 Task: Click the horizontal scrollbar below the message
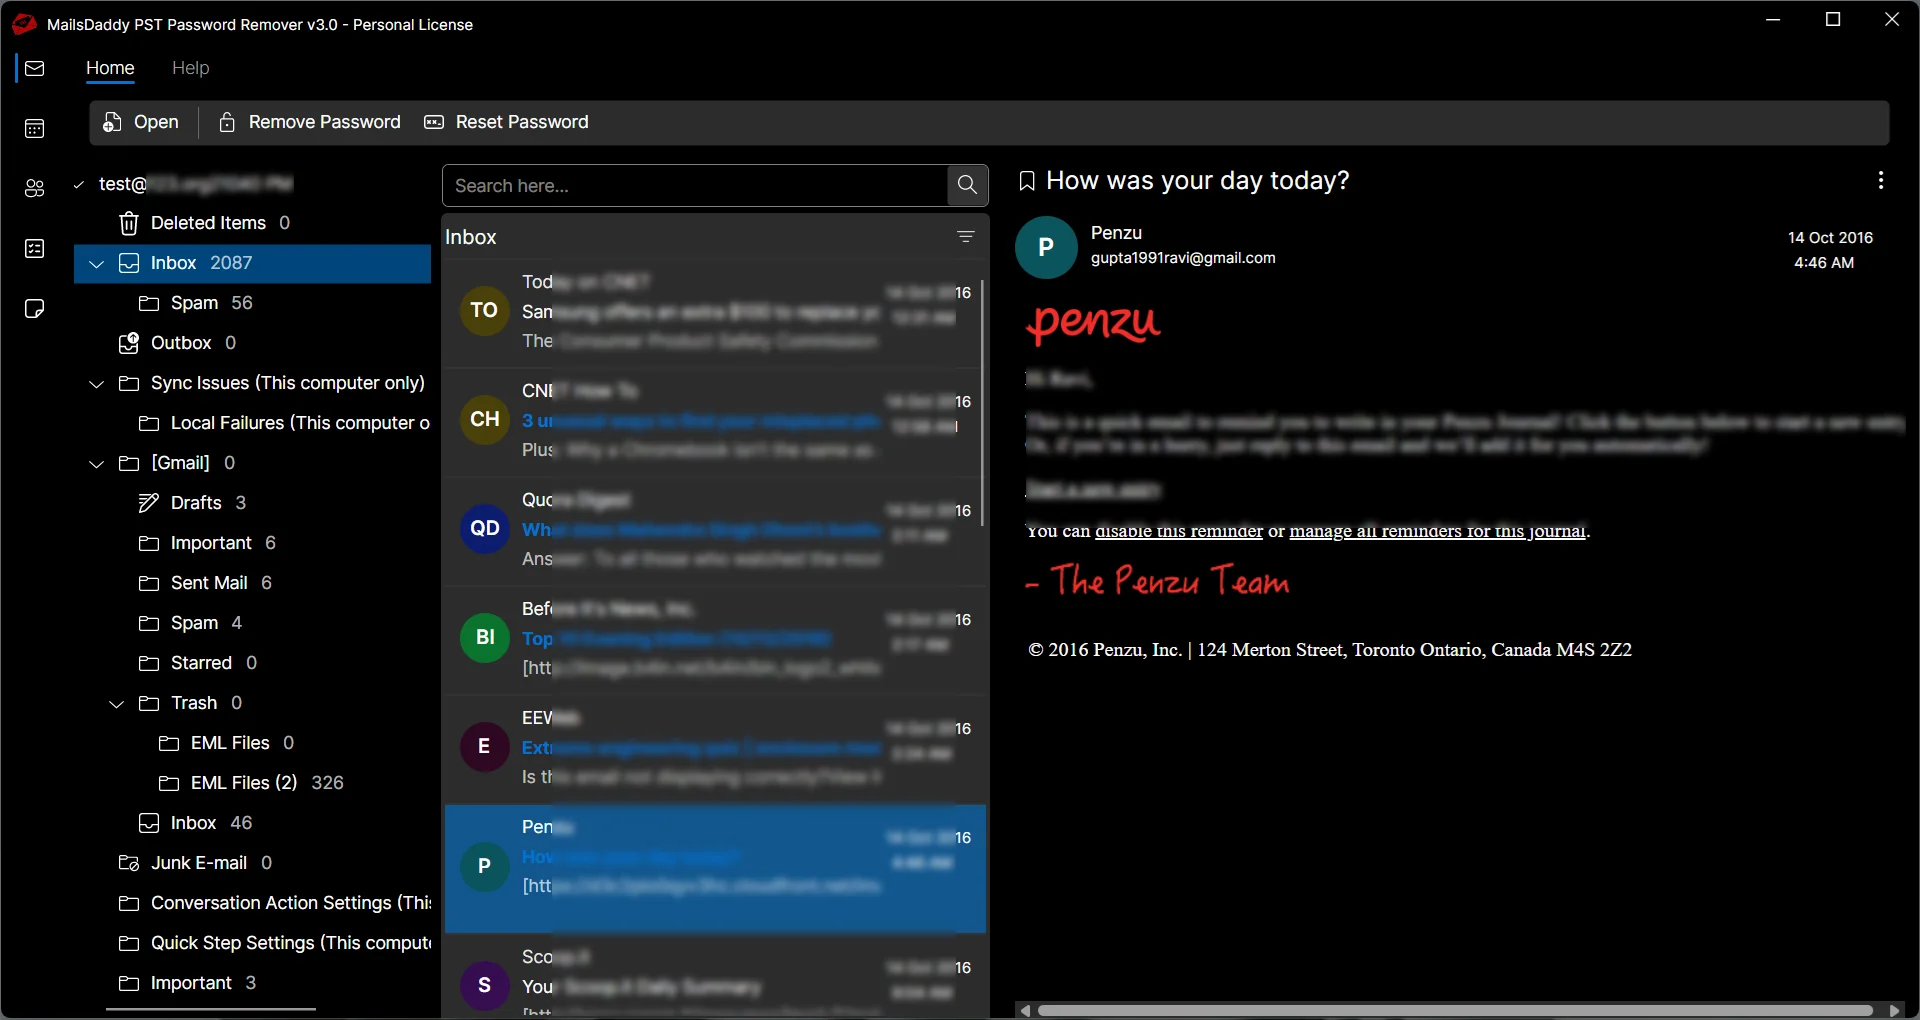1450,1010
